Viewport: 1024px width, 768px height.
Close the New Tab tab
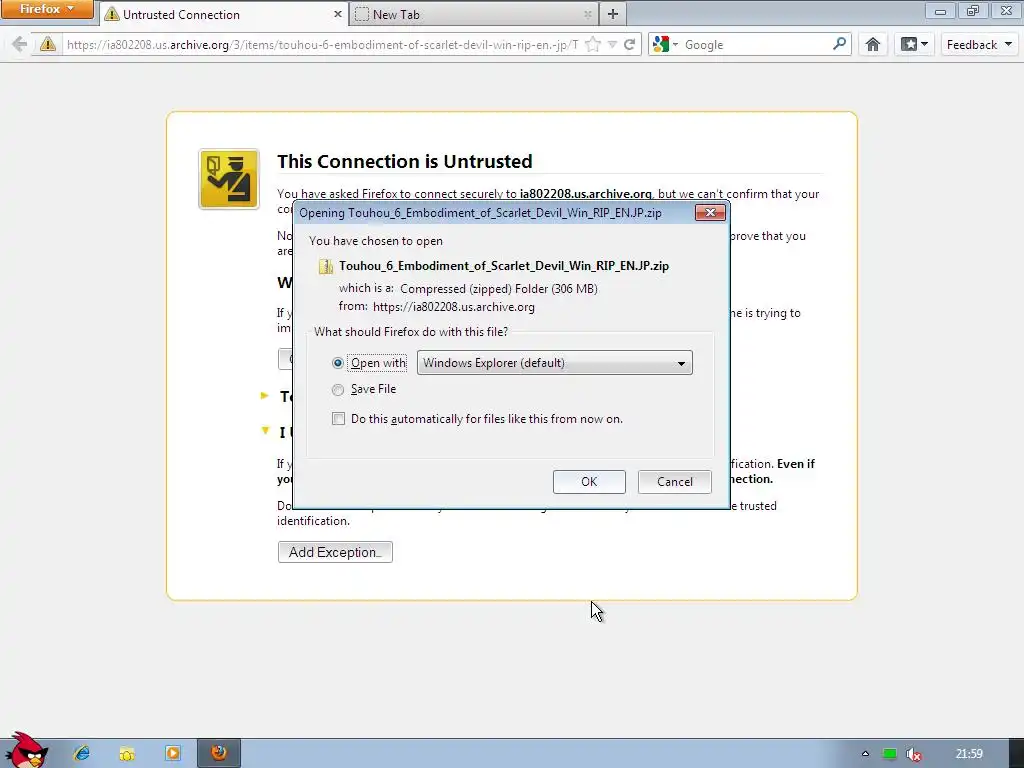[x=587, y=14]
